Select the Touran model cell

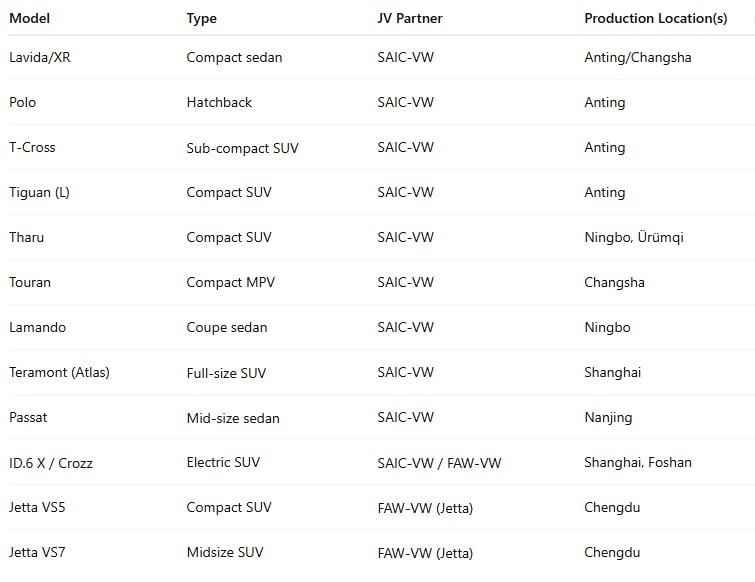(x=30, y=282)
